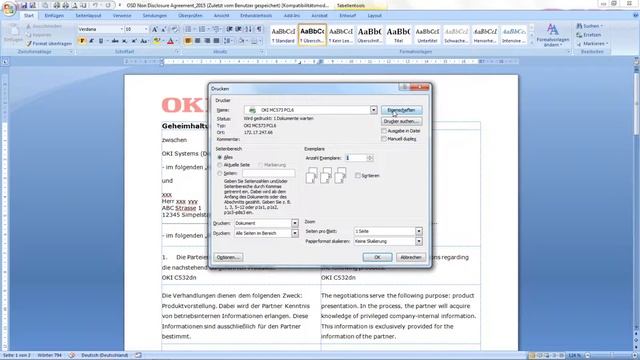Click the Anzahl Exemplare spinner arrows
The width and height of the screenshot is (640, 360).
[x=370, y=158]
